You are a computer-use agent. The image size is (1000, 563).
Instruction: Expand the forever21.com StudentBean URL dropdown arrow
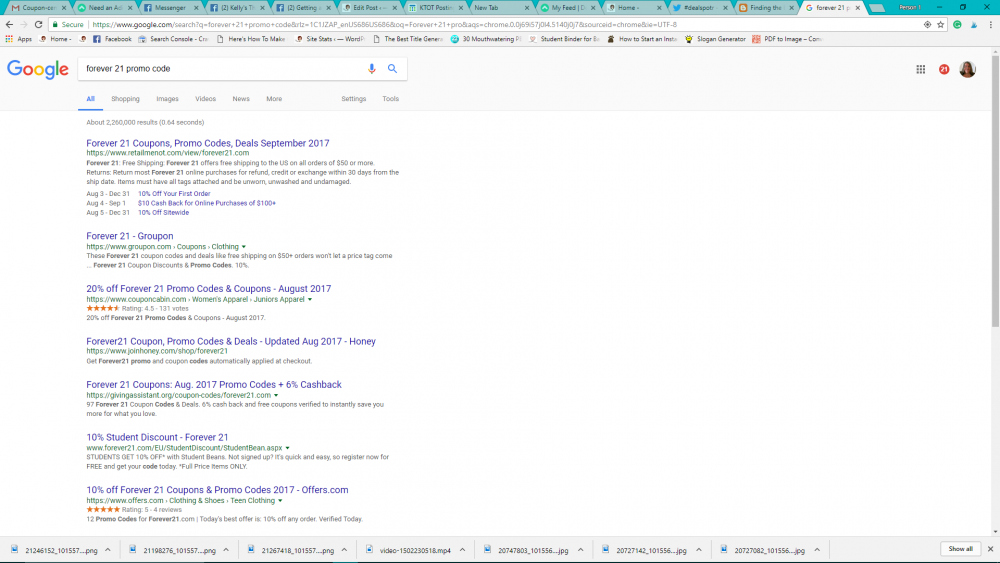tap(288, 448)
